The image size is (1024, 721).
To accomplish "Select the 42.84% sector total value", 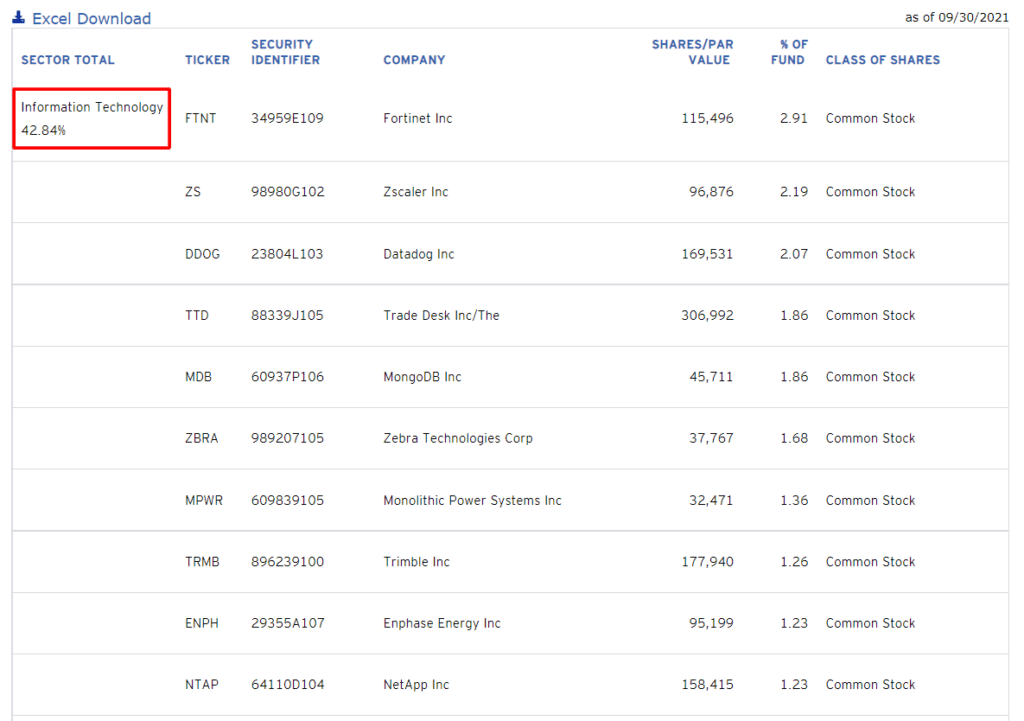I will [43, 130].
